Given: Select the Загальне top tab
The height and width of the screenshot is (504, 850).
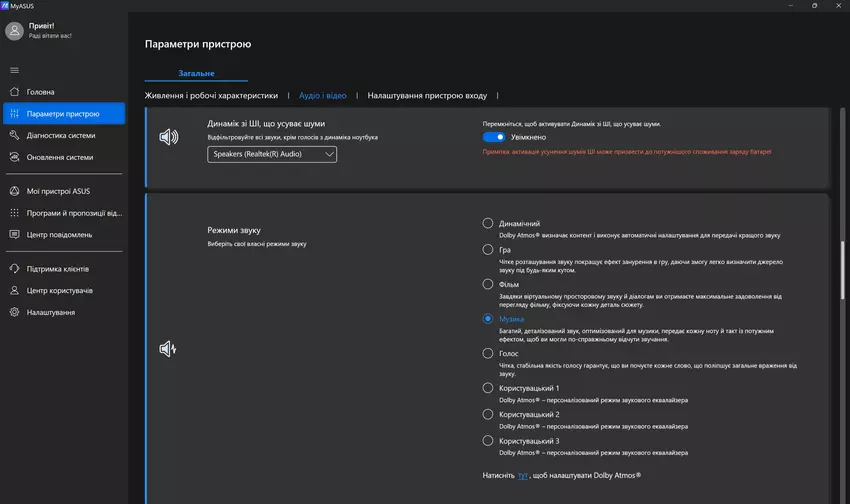Looking at the screenshot, I should tap(196, 73).
